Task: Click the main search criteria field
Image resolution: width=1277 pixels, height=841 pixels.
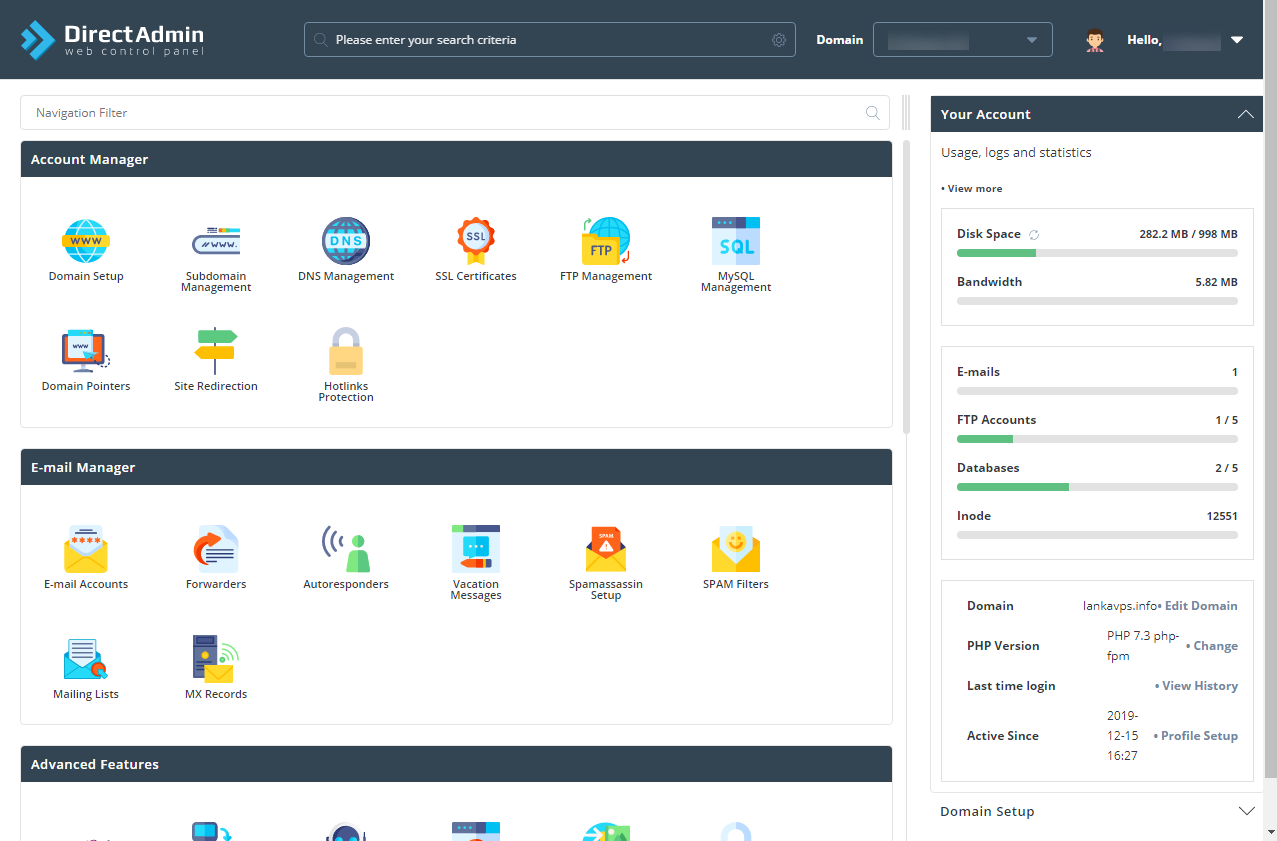Action: coord(550,40)
